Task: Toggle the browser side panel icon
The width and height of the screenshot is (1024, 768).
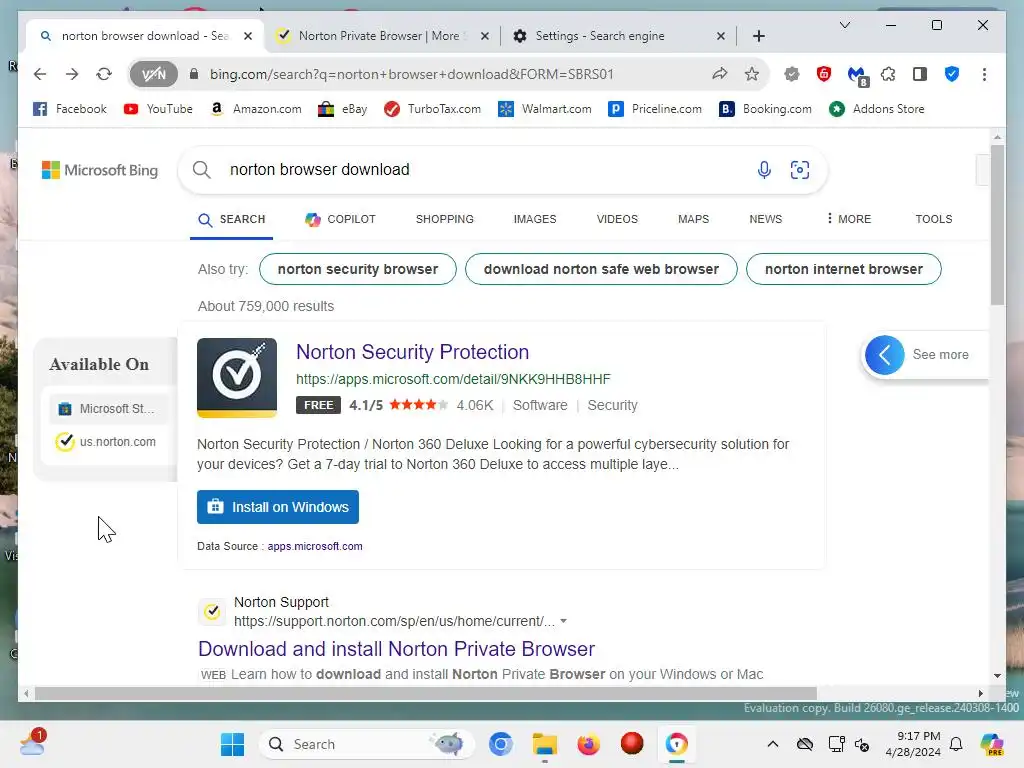Action: point(920,74)
